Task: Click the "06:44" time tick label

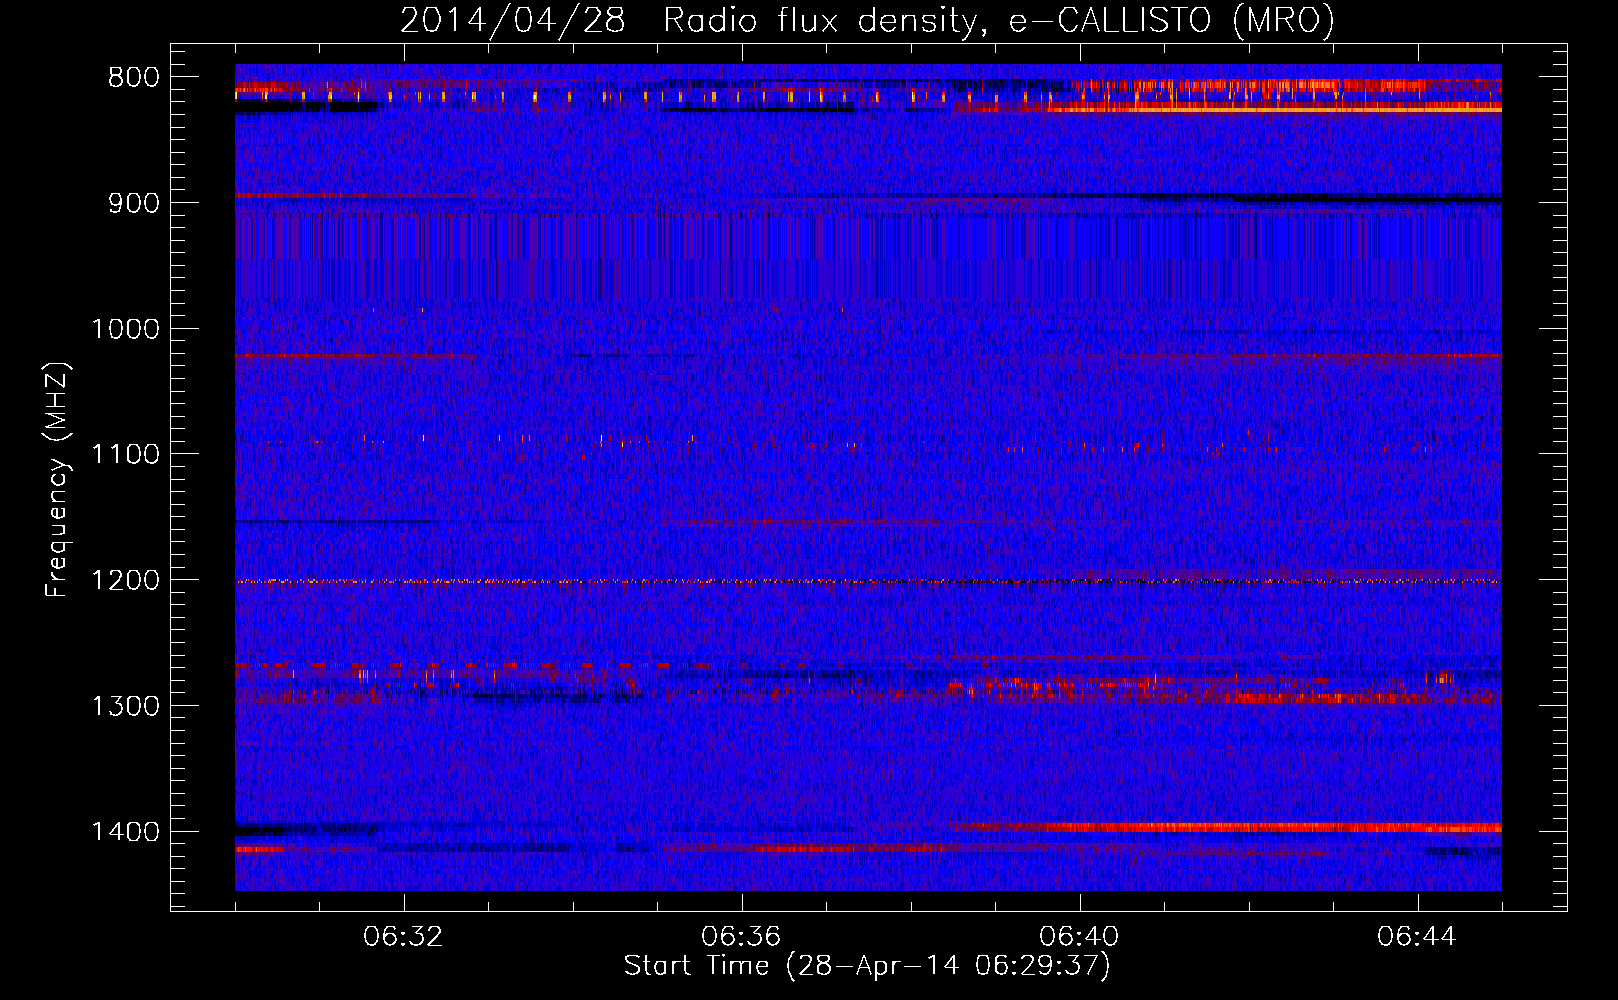Action: (x=1417, y=937)
